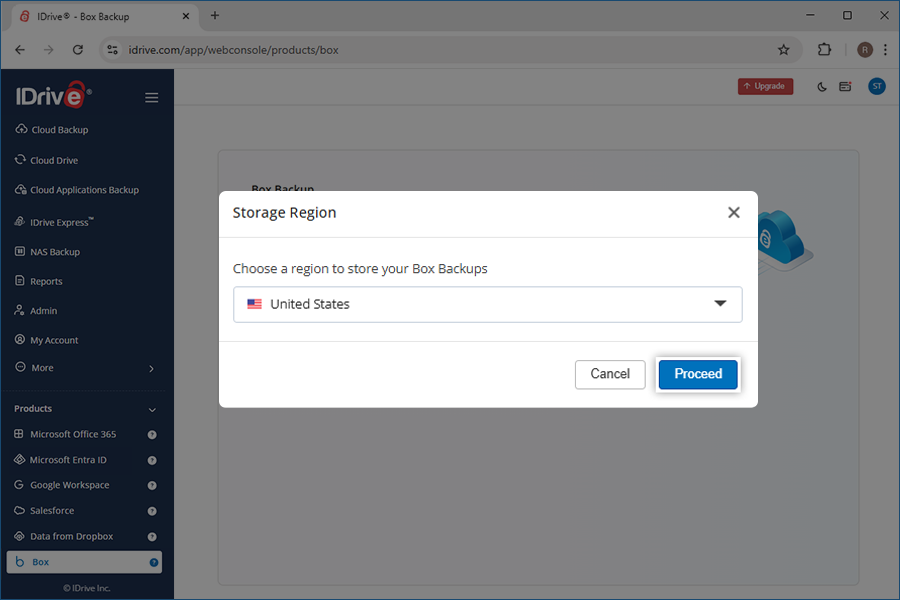Open Chrome profile R avatar

[x=864, y=50]
